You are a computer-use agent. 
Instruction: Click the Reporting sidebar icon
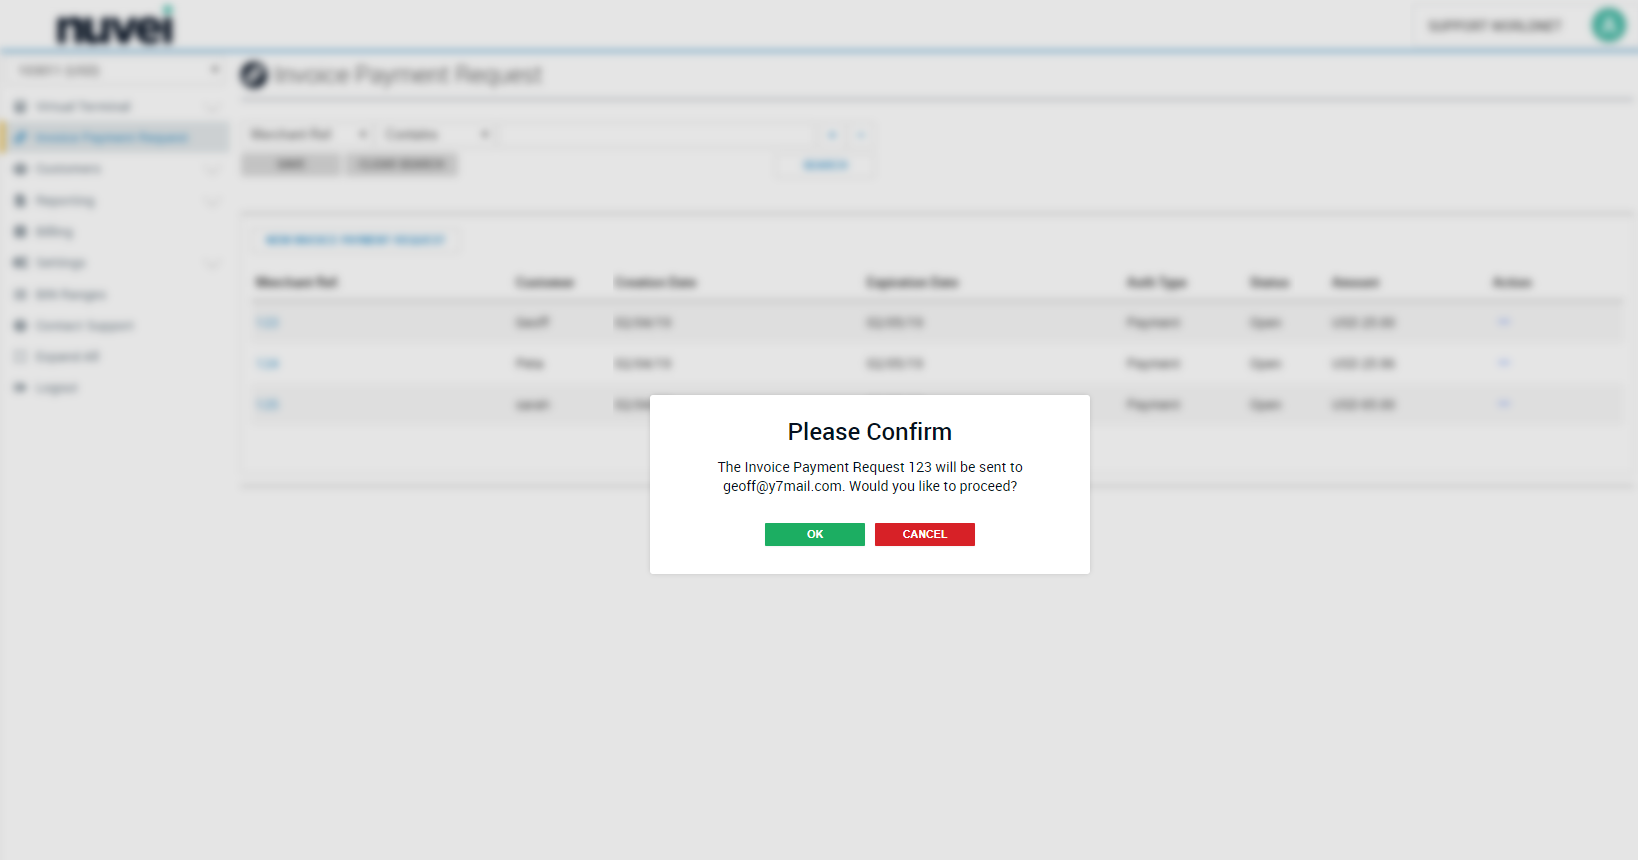(20, 201)
